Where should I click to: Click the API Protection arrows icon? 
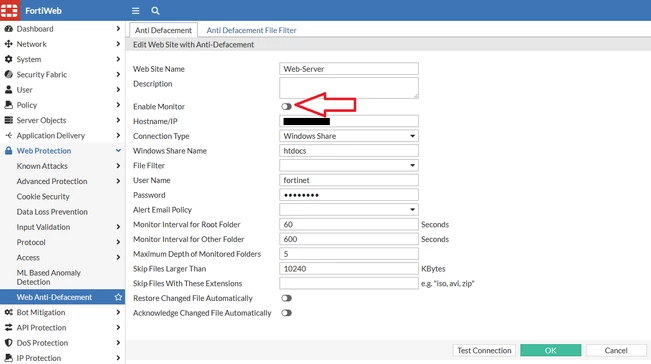pos(8,327)
